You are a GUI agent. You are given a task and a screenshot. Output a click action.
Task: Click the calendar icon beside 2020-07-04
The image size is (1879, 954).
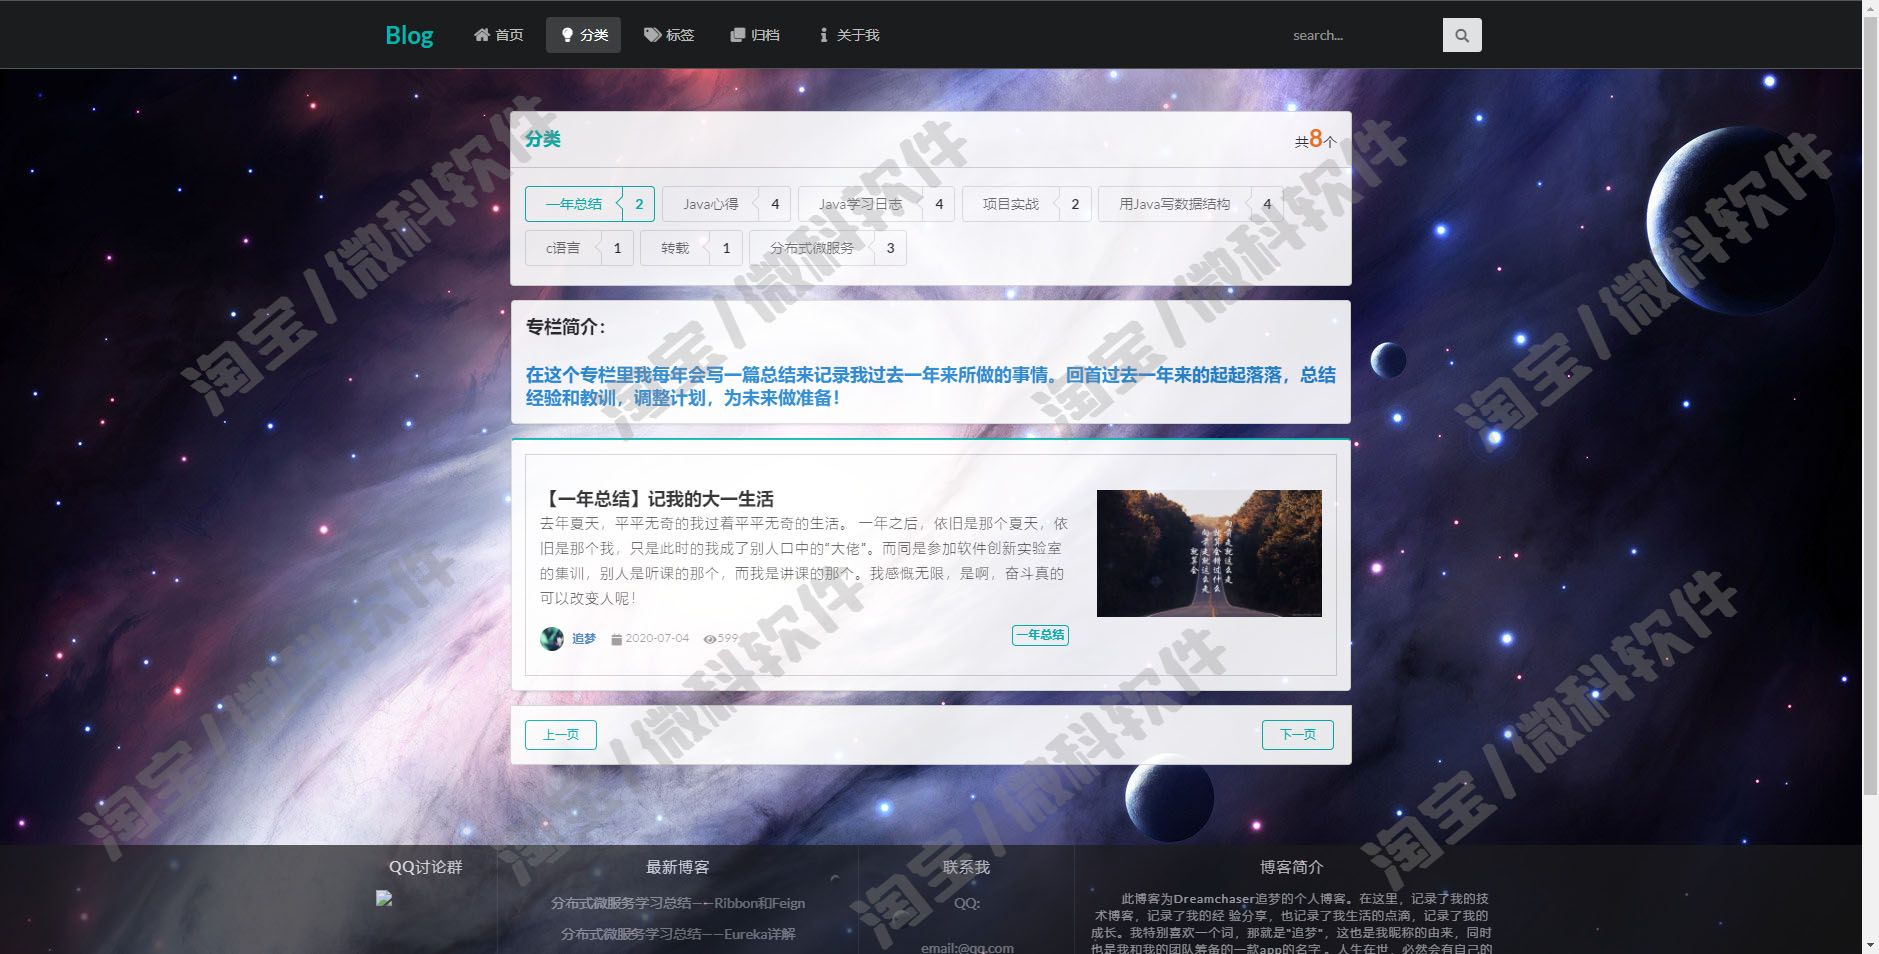(x=616, y=639)
